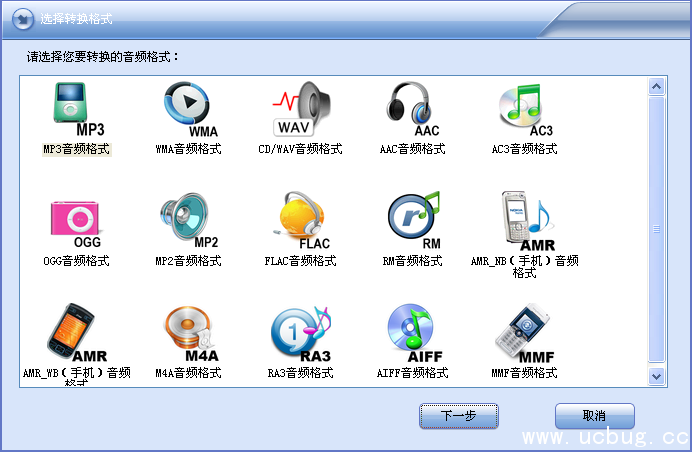692x452 pixels.
Task: Click the scrollbar down arrow
Action: (657, 377)
